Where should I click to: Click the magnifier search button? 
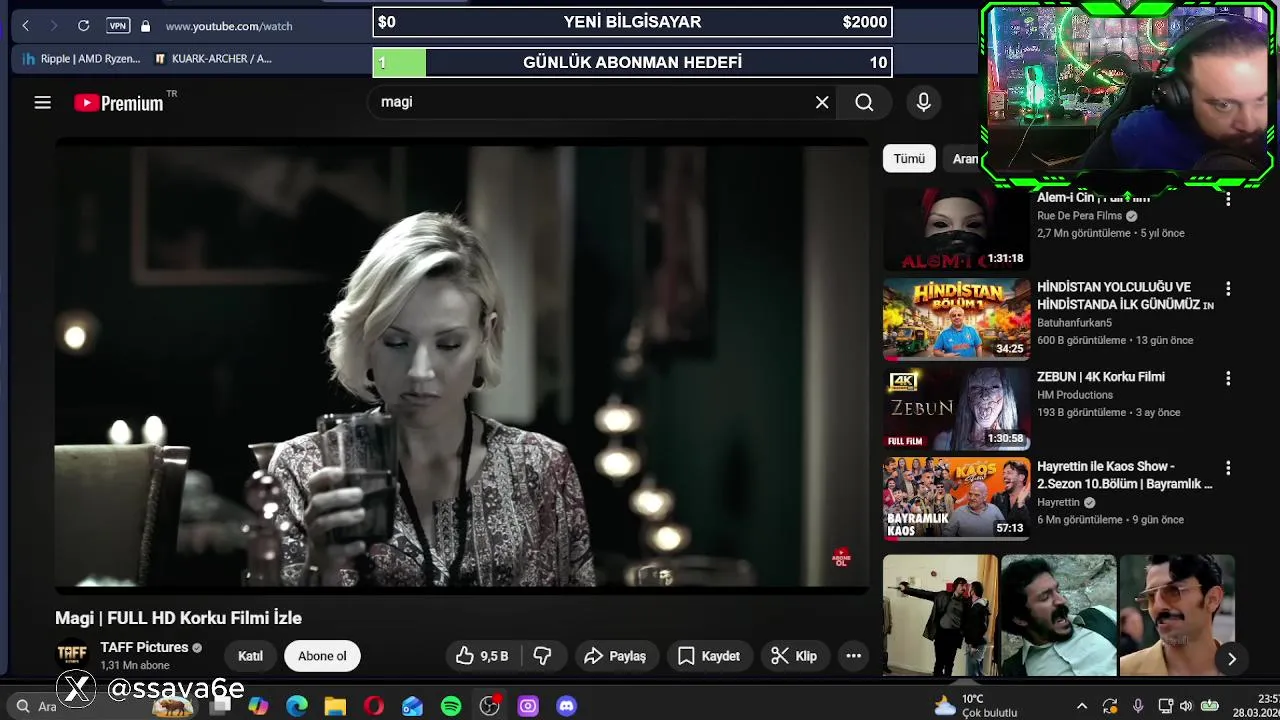click(864, 102)
